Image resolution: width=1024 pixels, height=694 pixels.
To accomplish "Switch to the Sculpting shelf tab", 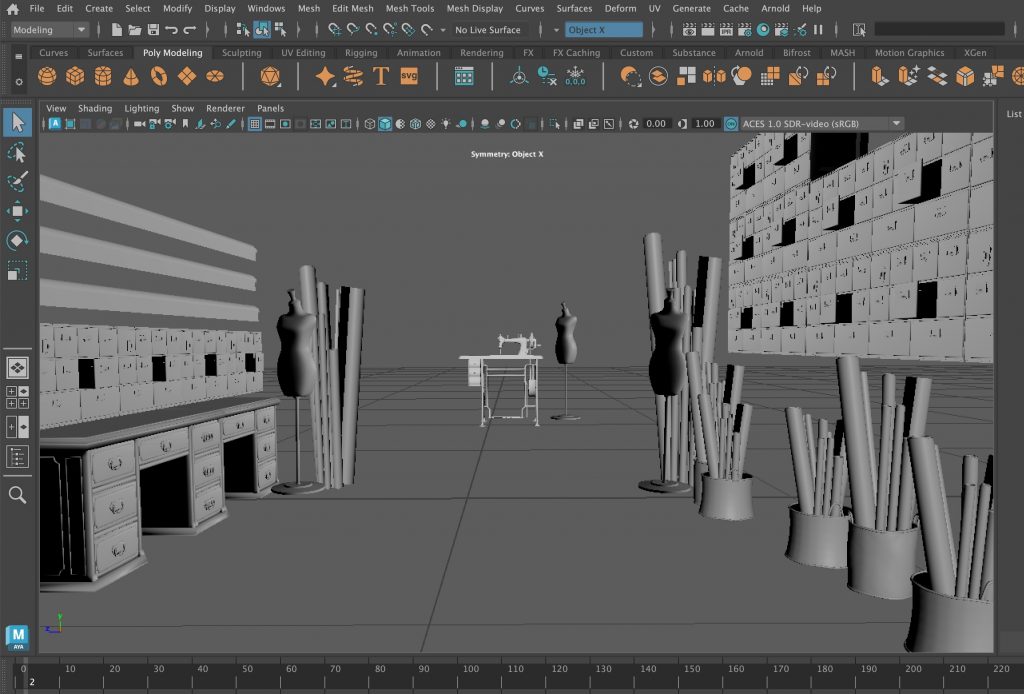I will [x=242, y=53].
